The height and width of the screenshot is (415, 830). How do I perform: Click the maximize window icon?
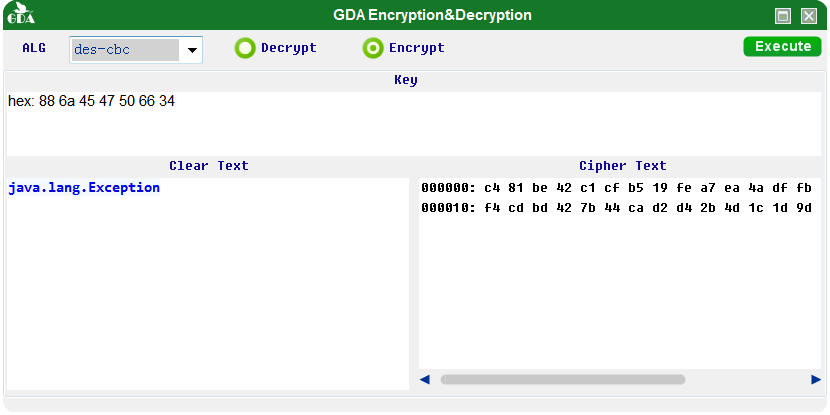pyautogui.click(x=783, y=16)
